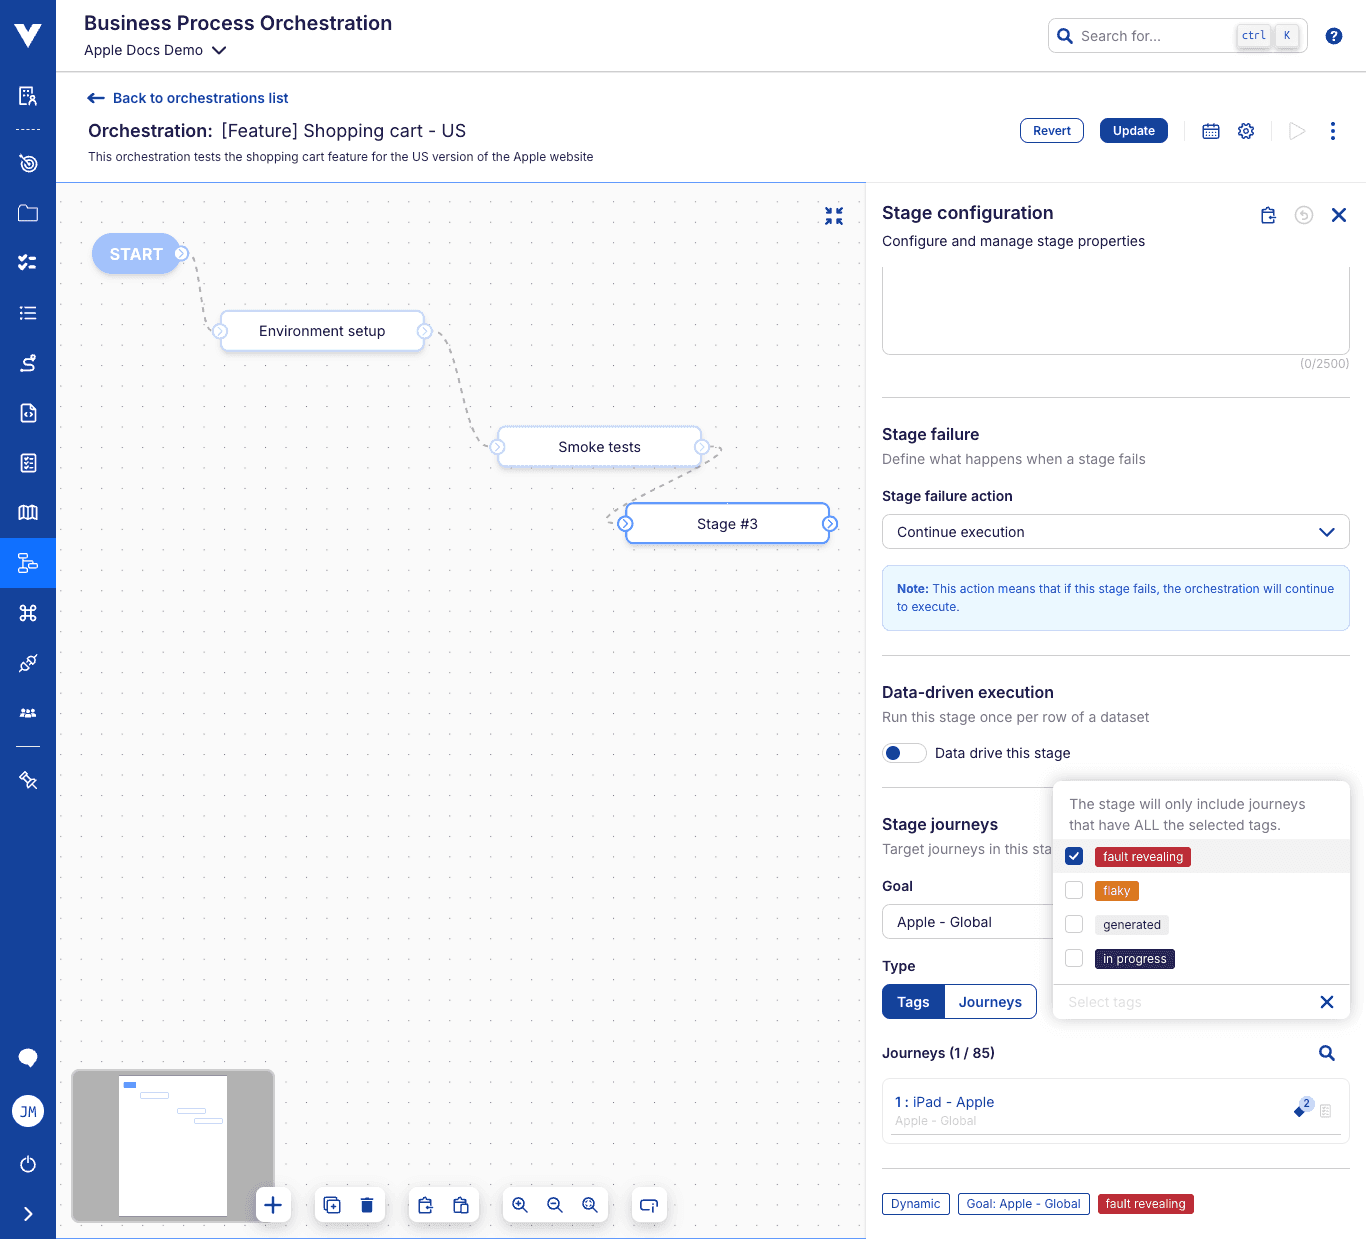The height and width of the screenshot is (1239, 1366).
Task: Select the Smoke tests stage node
Action: point(600,447)
